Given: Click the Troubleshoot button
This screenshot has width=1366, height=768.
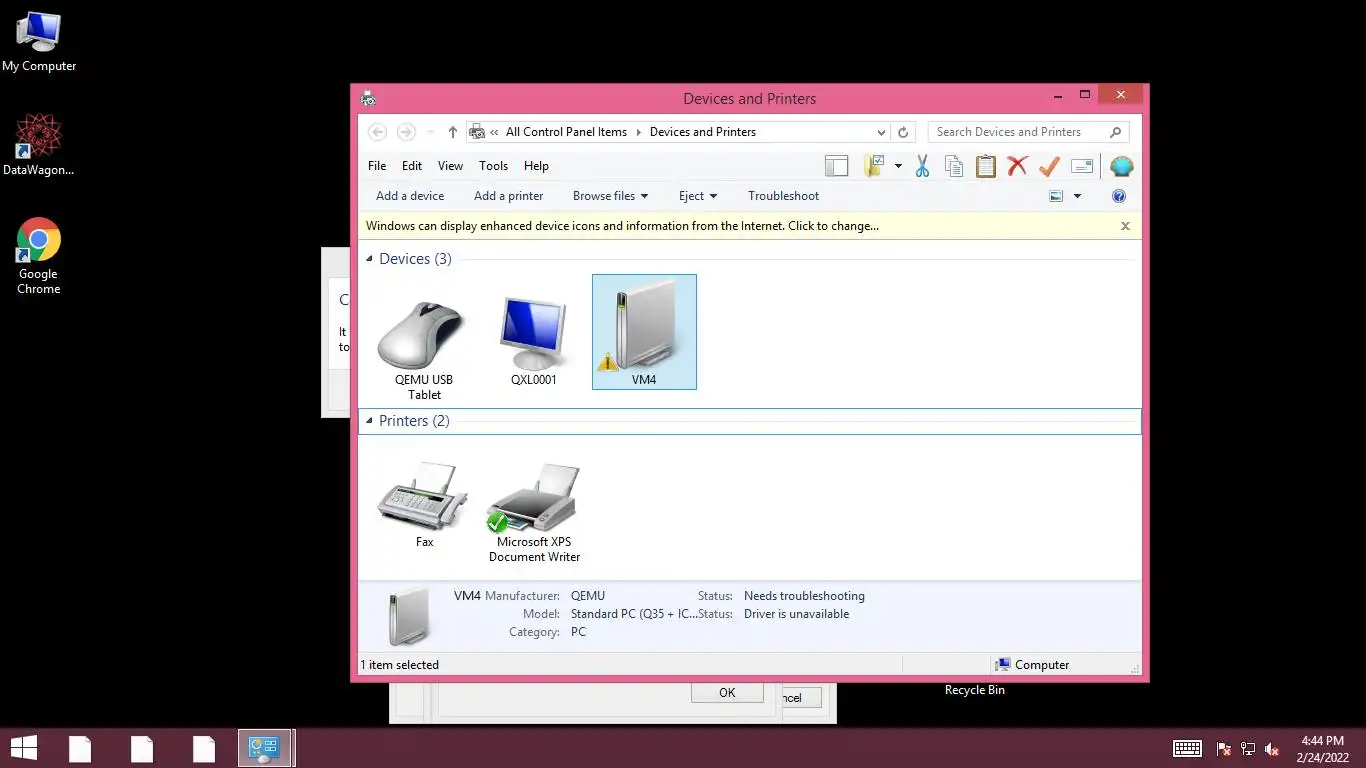Looking at the screenshot, I should pyautogui.click(x=783, y=196).
